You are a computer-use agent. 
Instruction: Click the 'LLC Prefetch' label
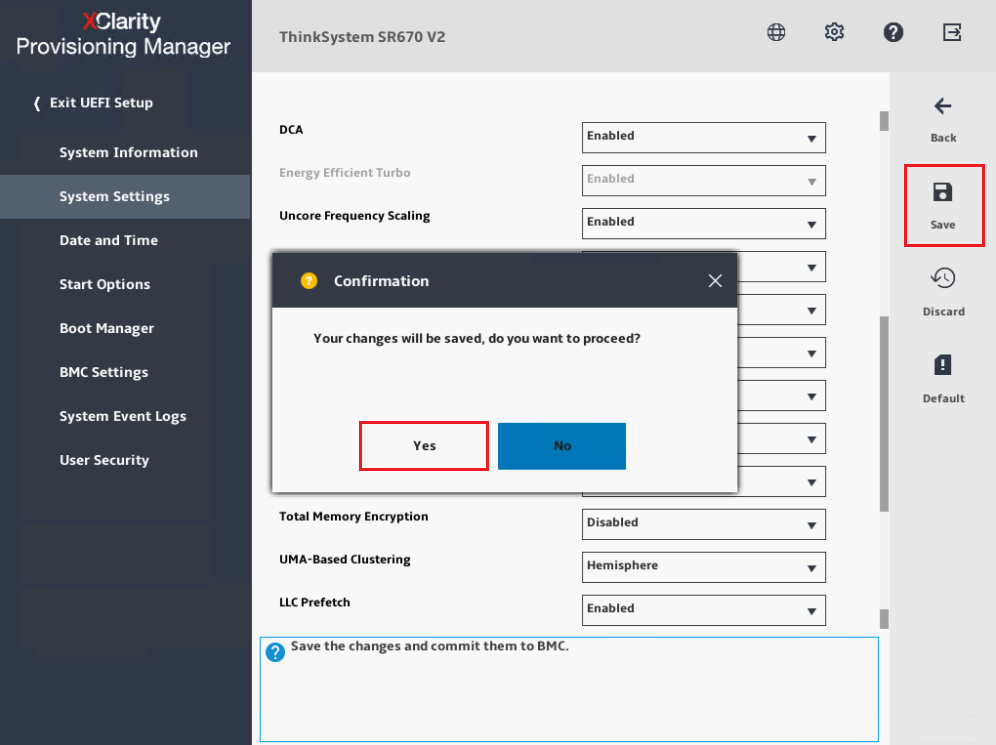[x=314, y=602]
